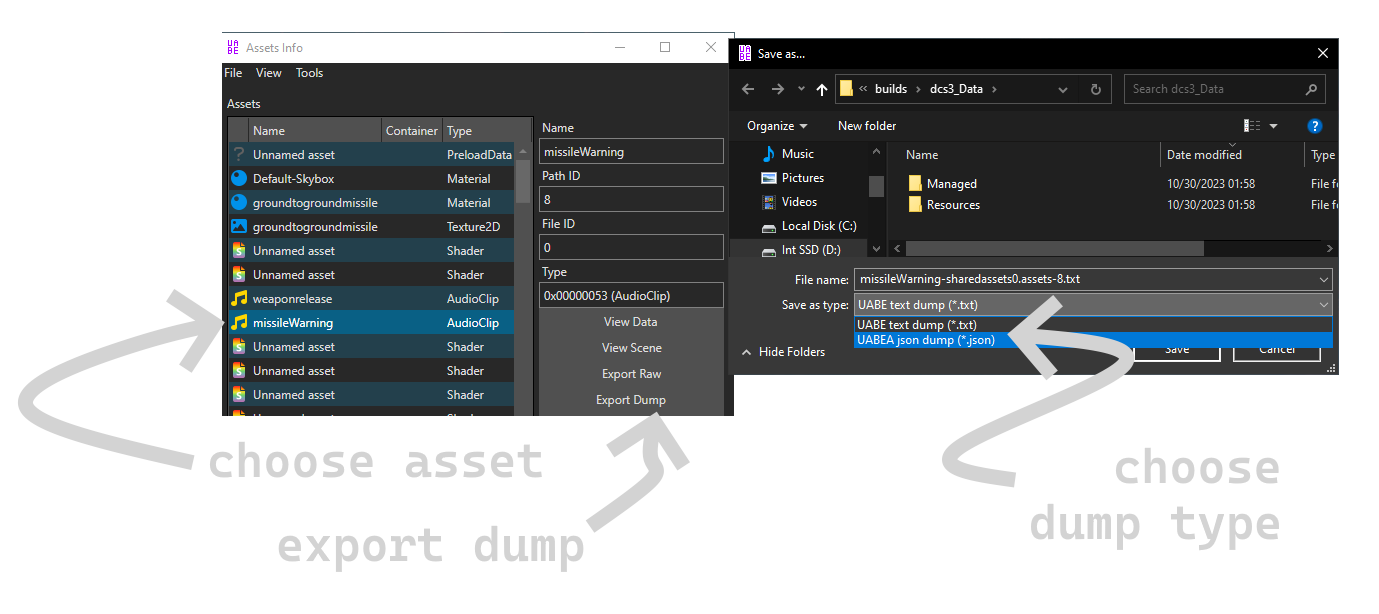The image size is (1379, 614).
Task: Refresh the dcs3_Data folder listing
Action: pos(1096,89)
